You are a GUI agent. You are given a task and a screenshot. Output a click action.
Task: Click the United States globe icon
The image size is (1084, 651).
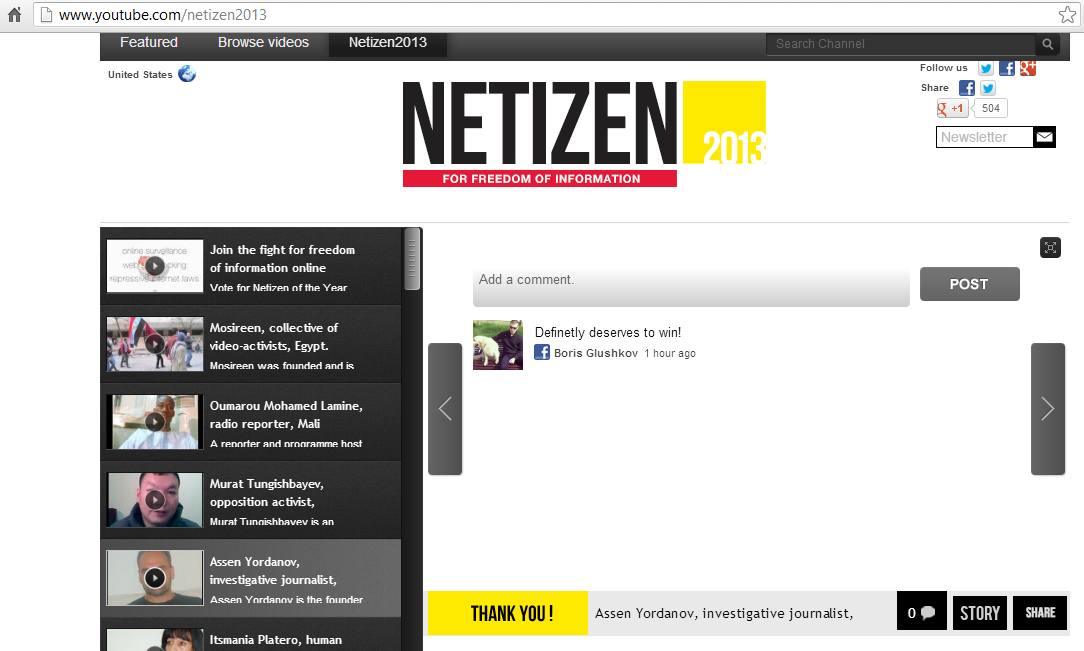tap(187, 74)
